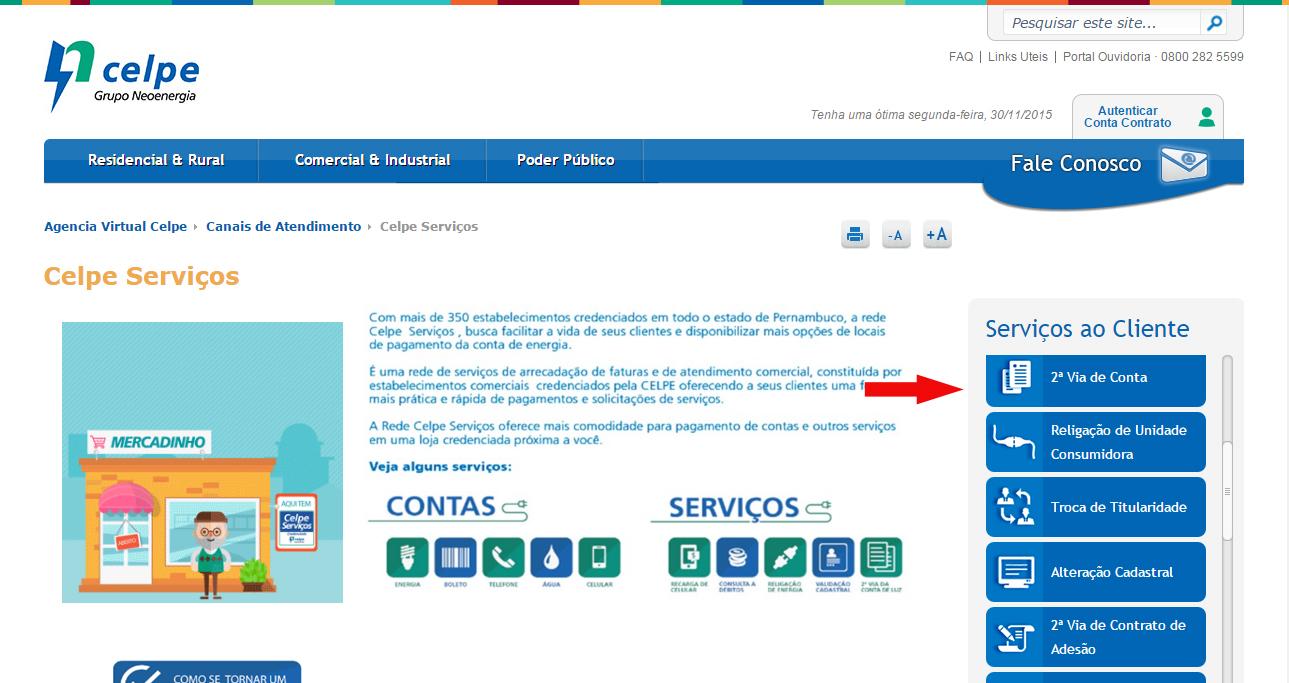
Task: Click the Serviços ao Cliente scrollbar
Action: tap(1227, 490)
